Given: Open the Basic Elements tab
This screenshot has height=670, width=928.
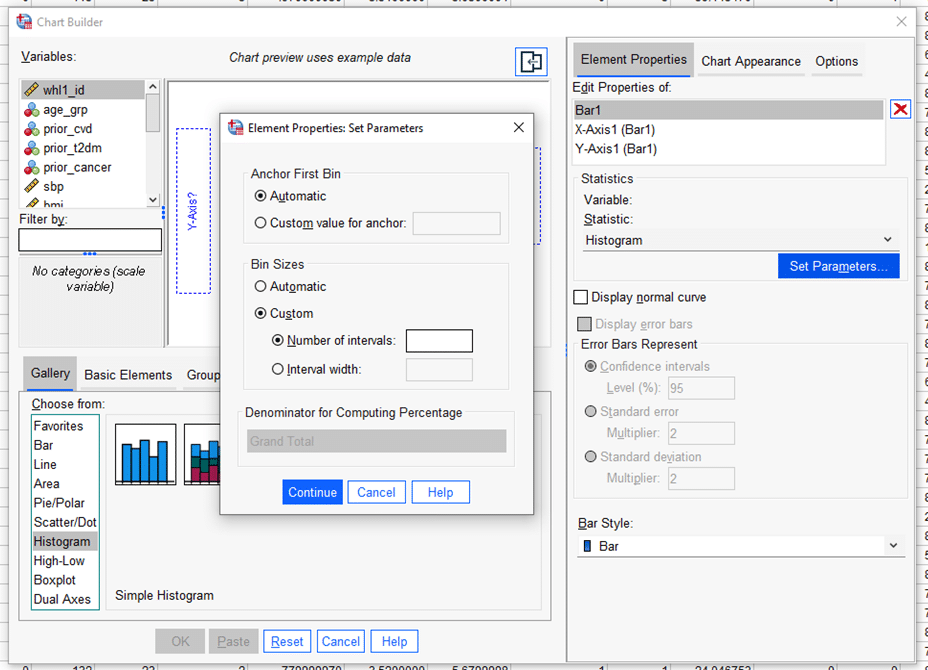Looking at the screenshot, I should click(128, 375).
